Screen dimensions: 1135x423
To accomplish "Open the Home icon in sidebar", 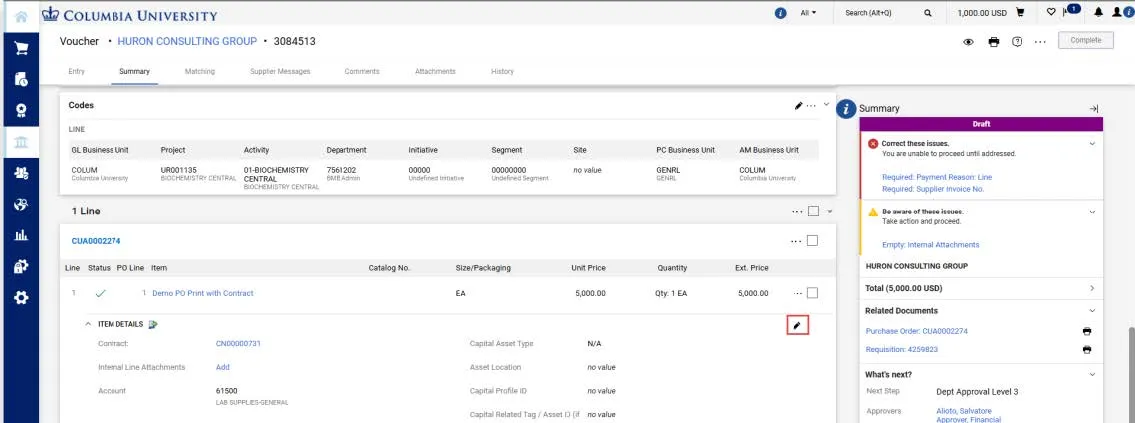I will (22, 16).
